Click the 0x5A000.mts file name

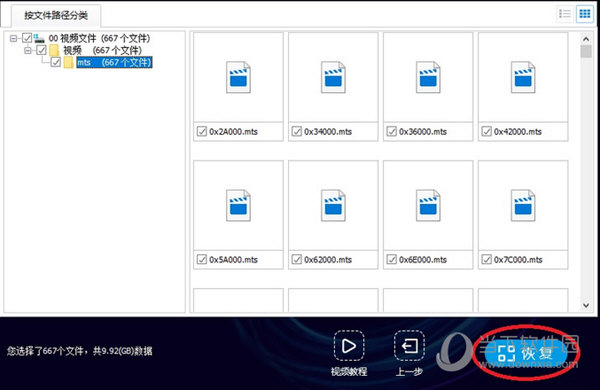(233, 260)
